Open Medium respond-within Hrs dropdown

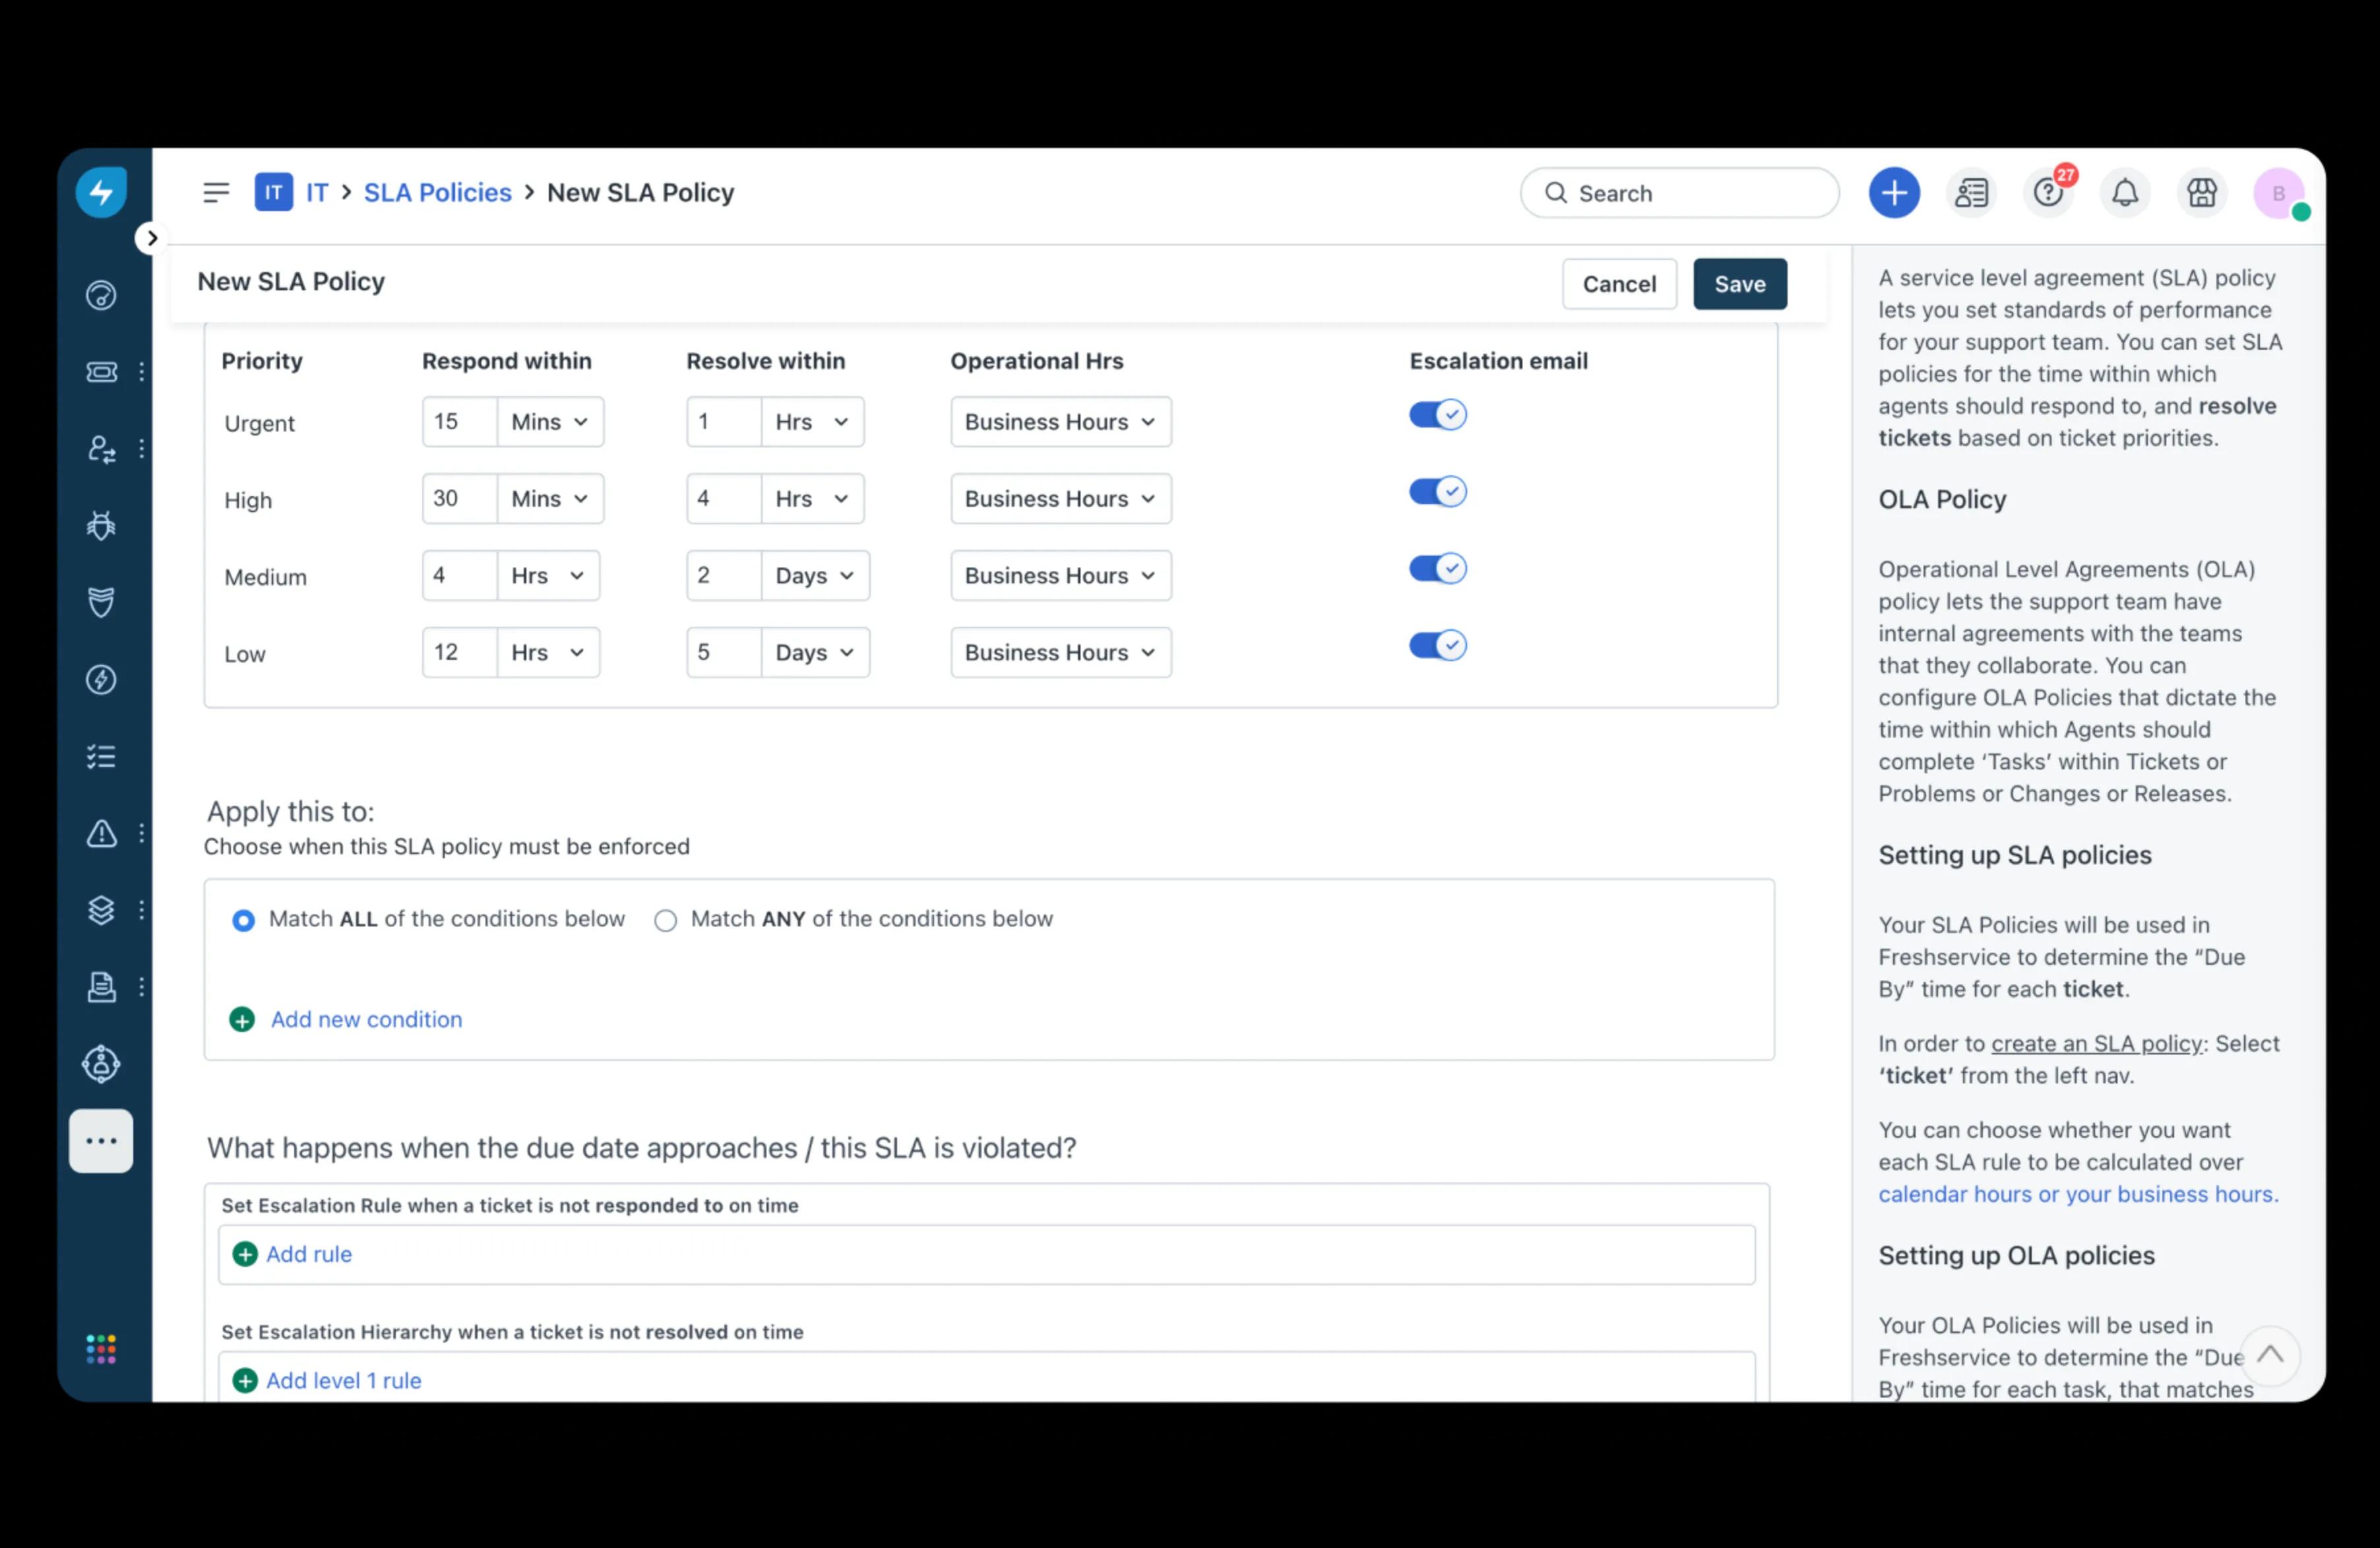coord(548,576)
